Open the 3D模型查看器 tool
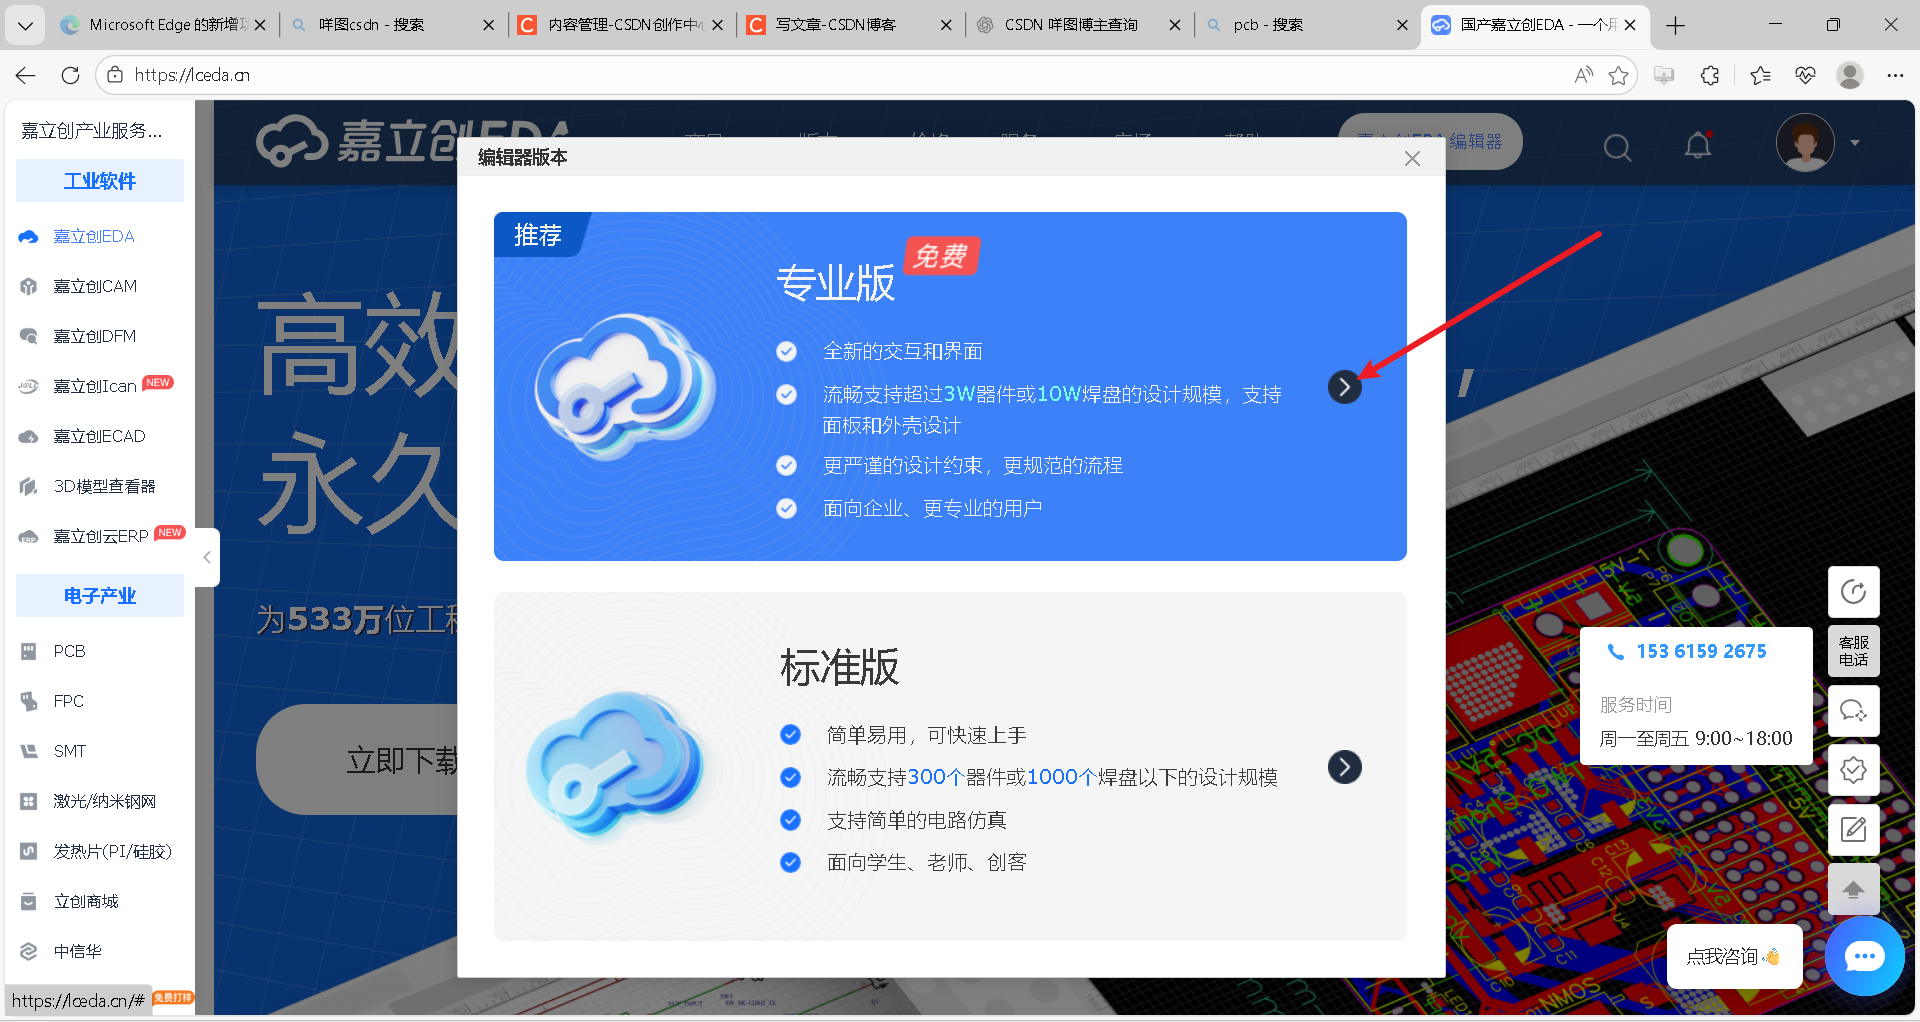 [x=27, y=486]
